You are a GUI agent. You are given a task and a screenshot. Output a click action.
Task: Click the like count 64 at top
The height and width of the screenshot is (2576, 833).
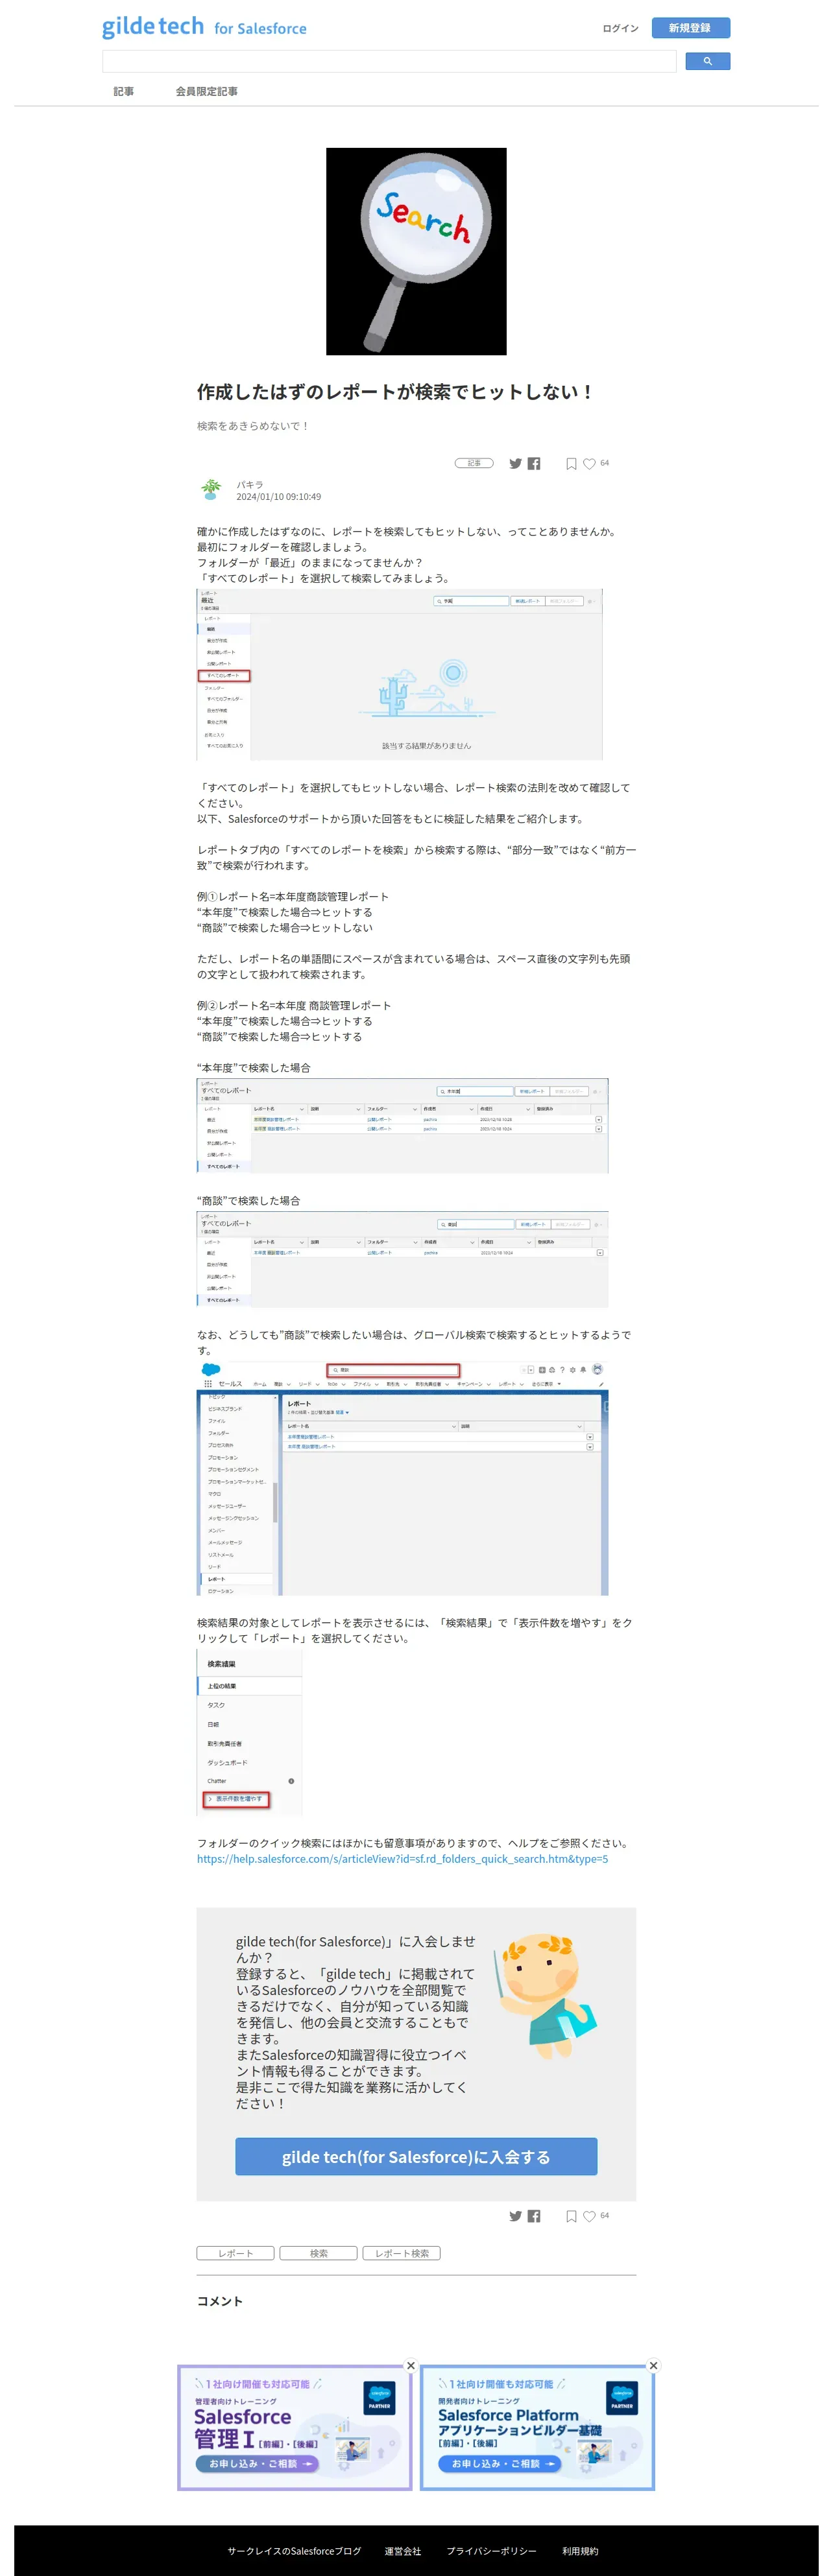pos(604,463)
